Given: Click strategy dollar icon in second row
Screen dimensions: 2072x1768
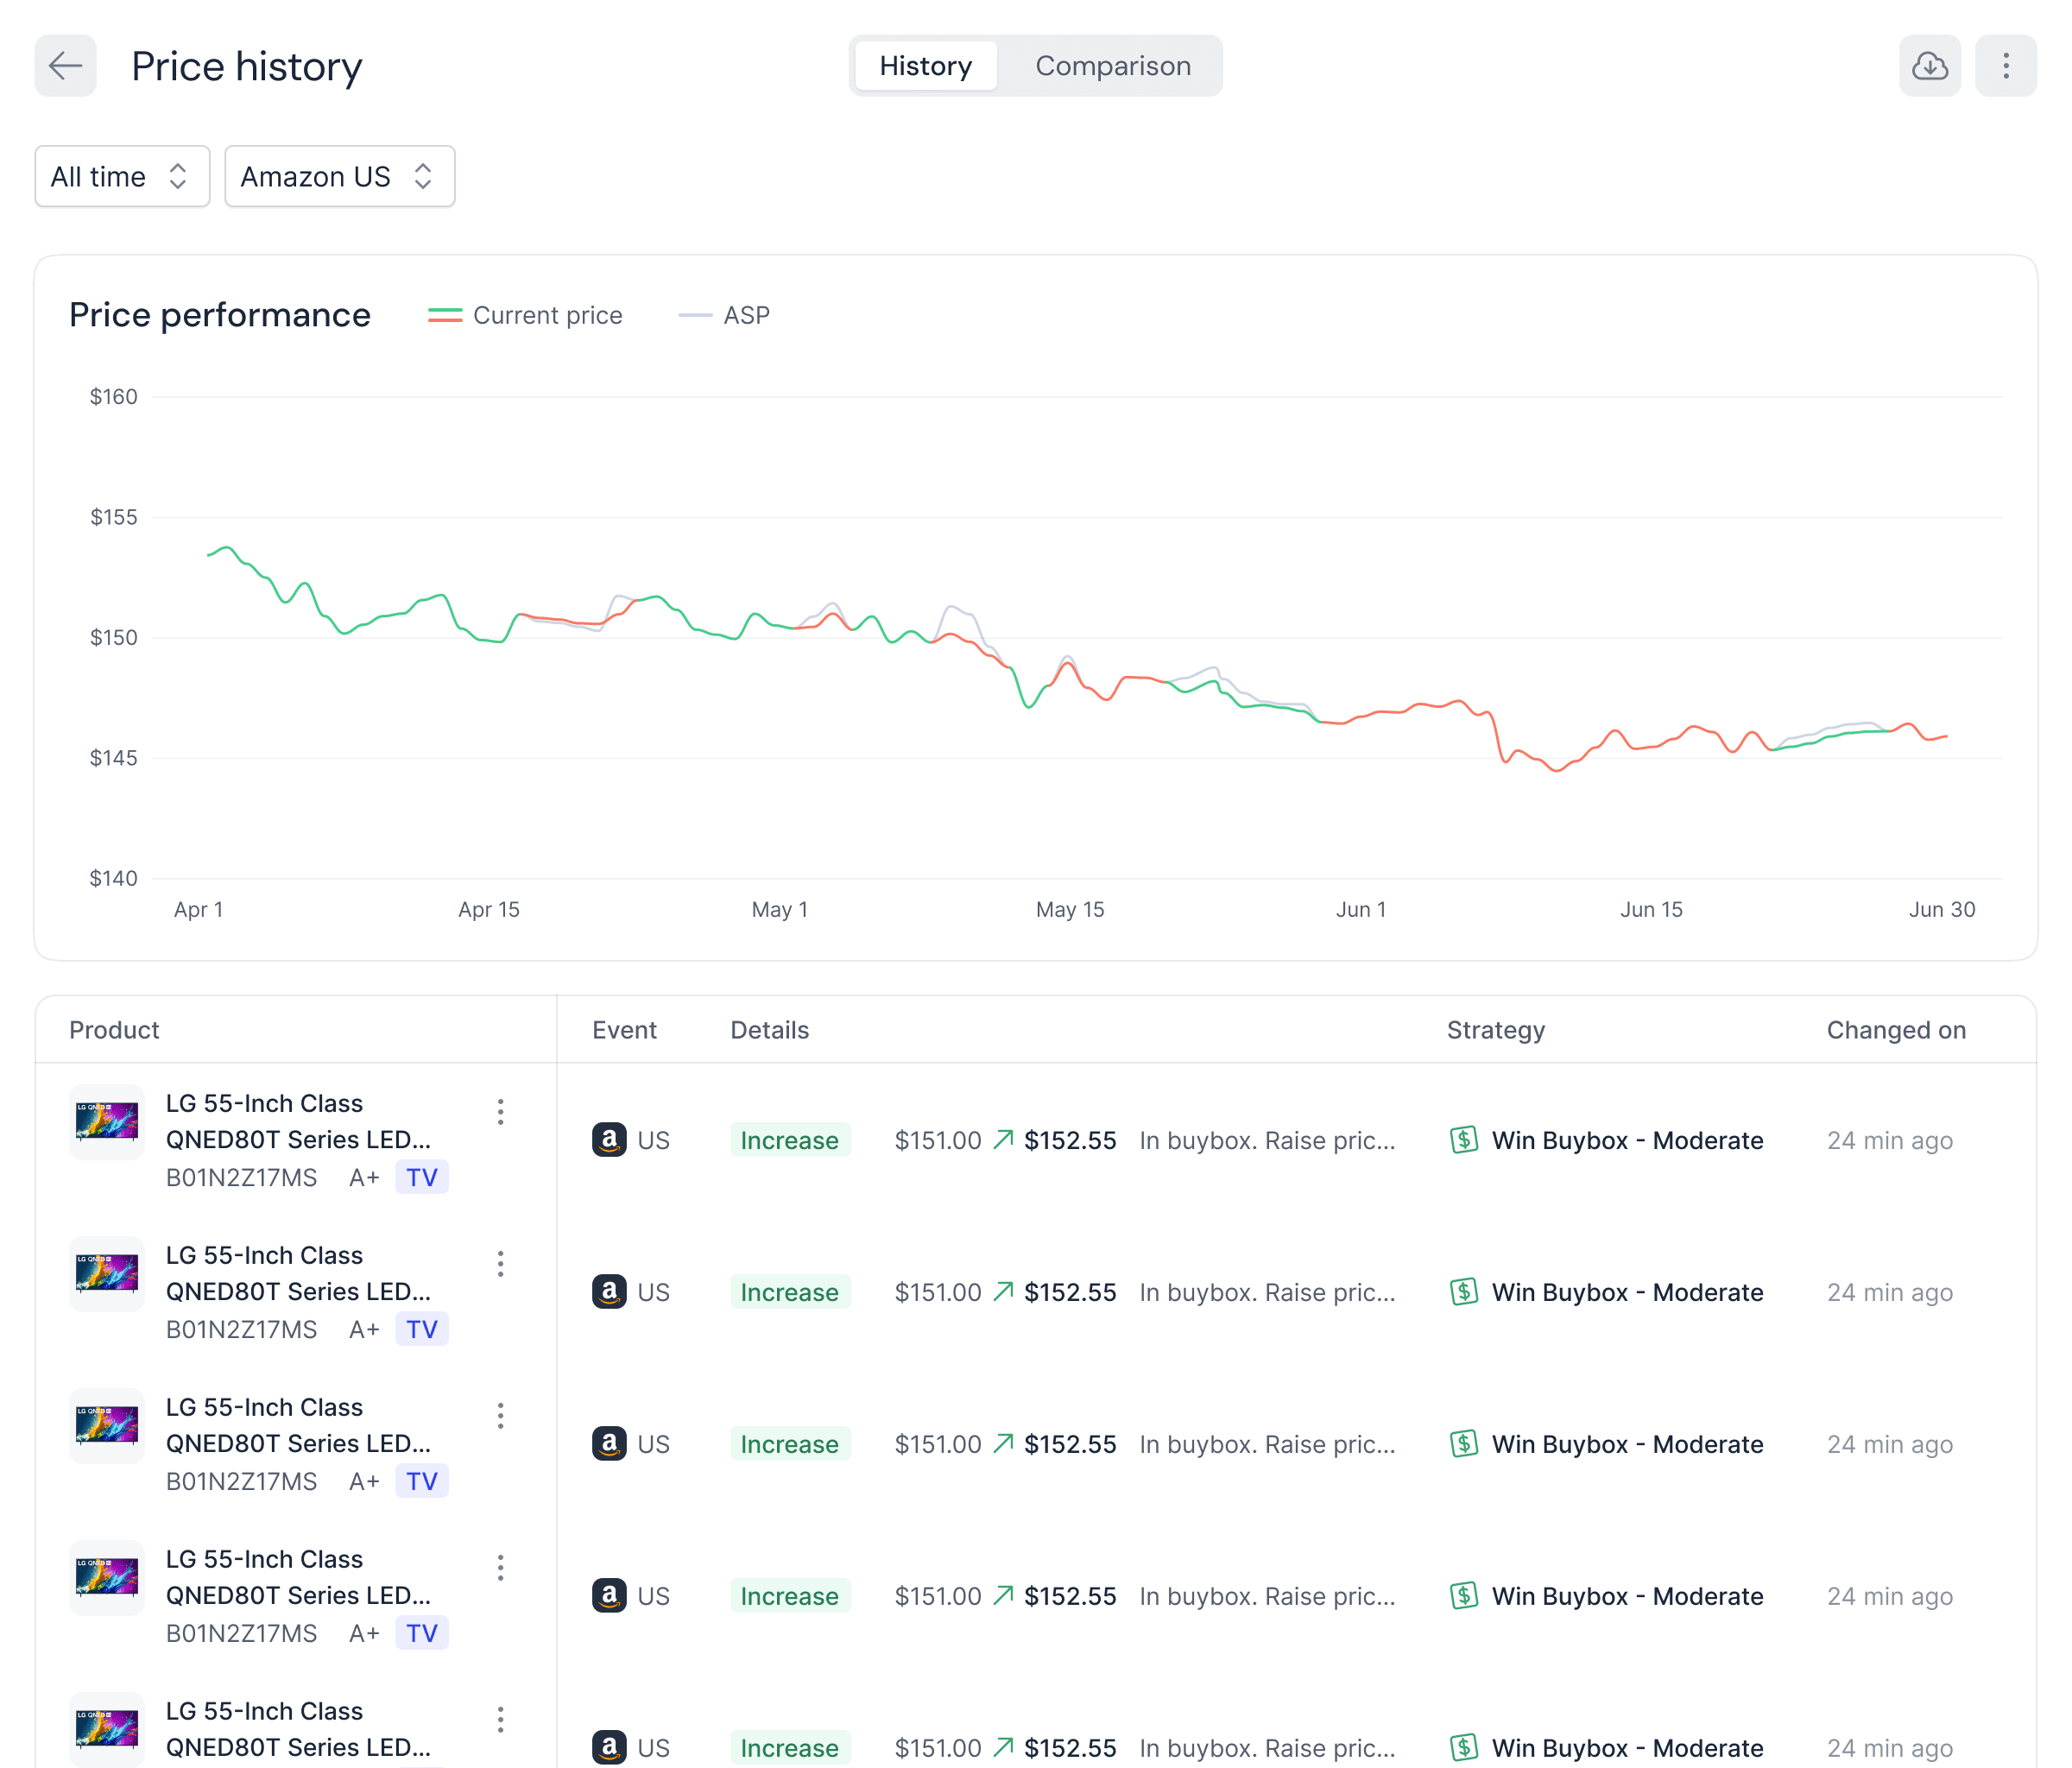Looking at the screenshot, I should [x=1463, y=1292].
